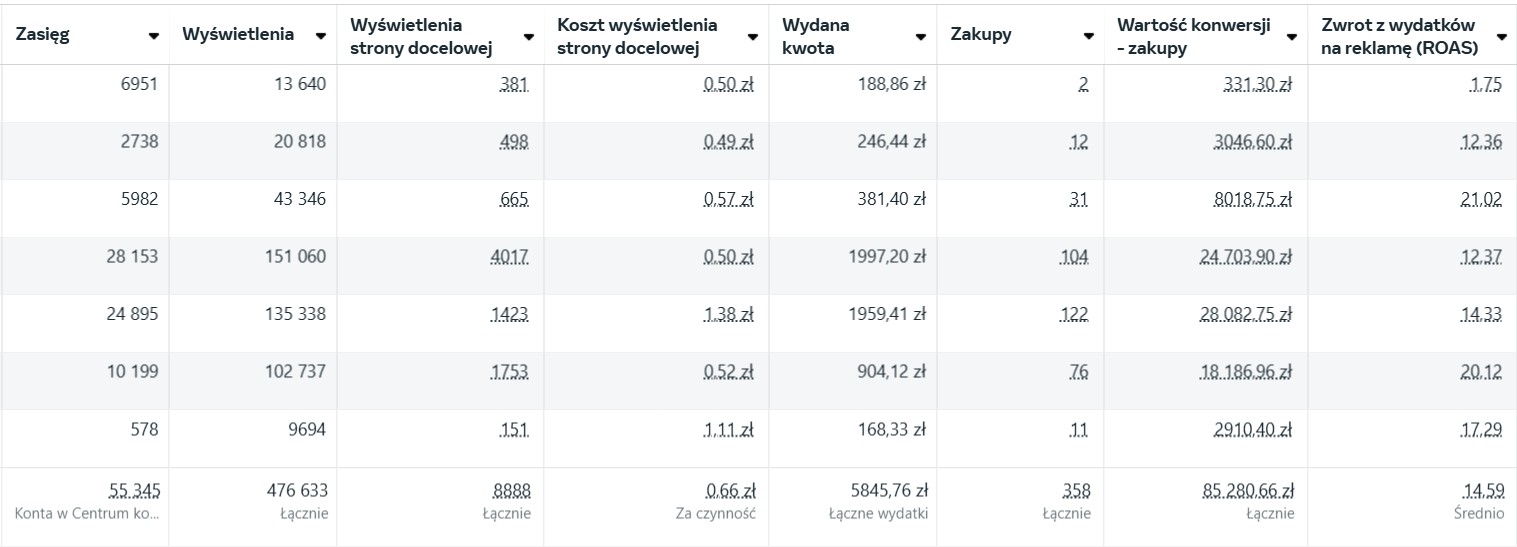Expand the Zakupy column dropdown arrow
This screenshot has height=547, width=1517.
pos(1088,37)
